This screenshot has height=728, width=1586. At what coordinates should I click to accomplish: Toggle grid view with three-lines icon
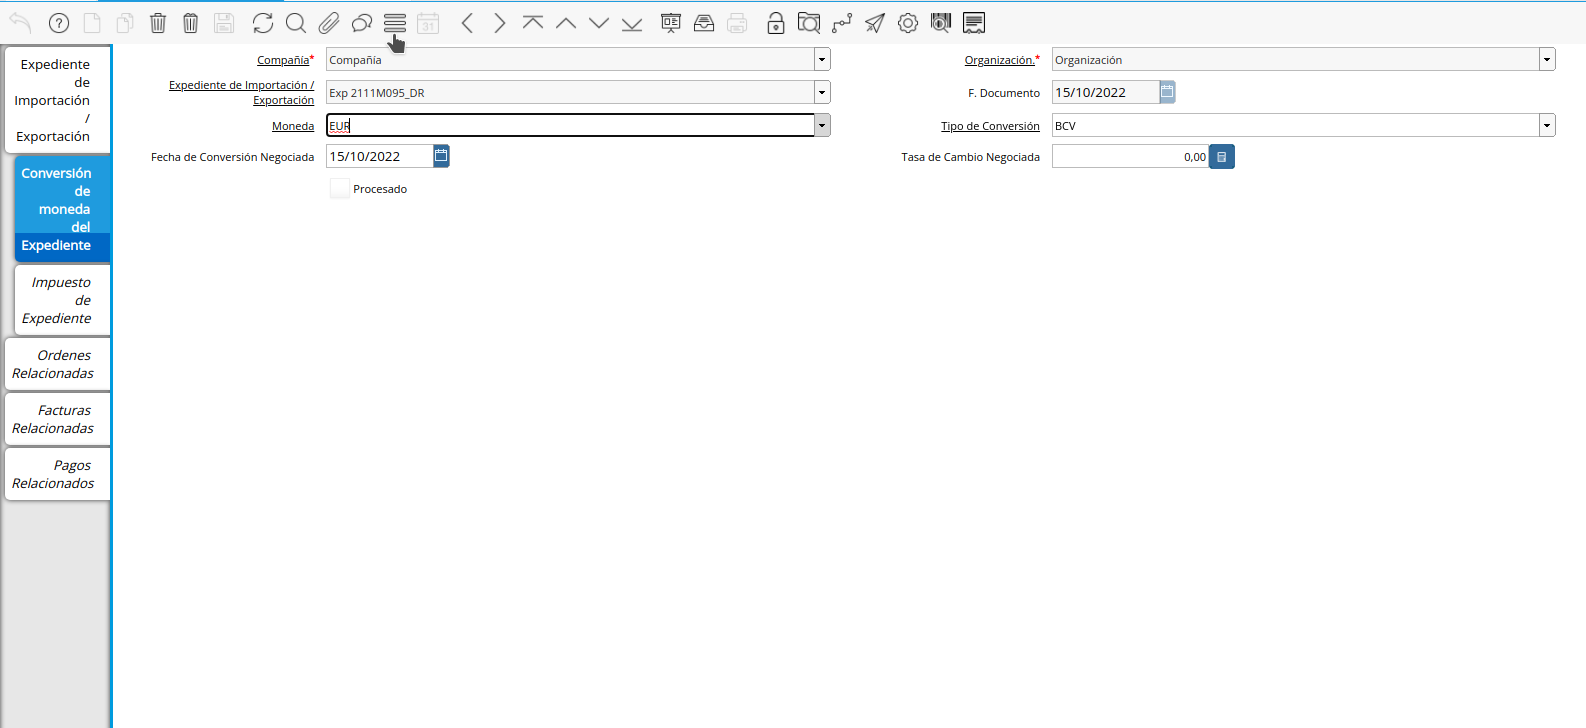[395, 23]
